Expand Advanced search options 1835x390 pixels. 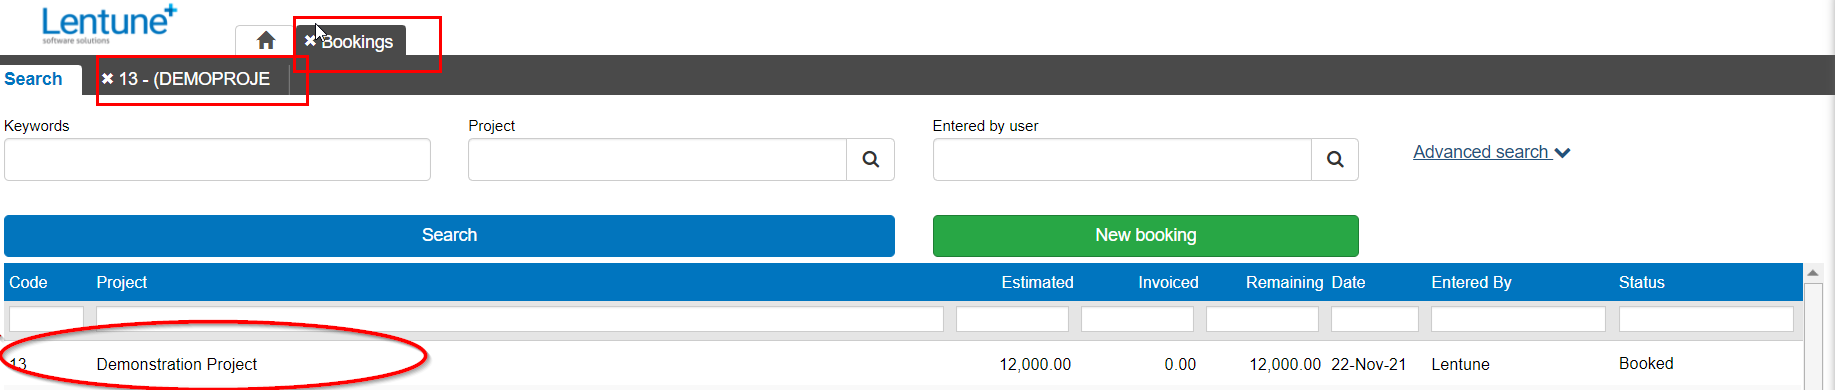click(x=1491, y=152)
